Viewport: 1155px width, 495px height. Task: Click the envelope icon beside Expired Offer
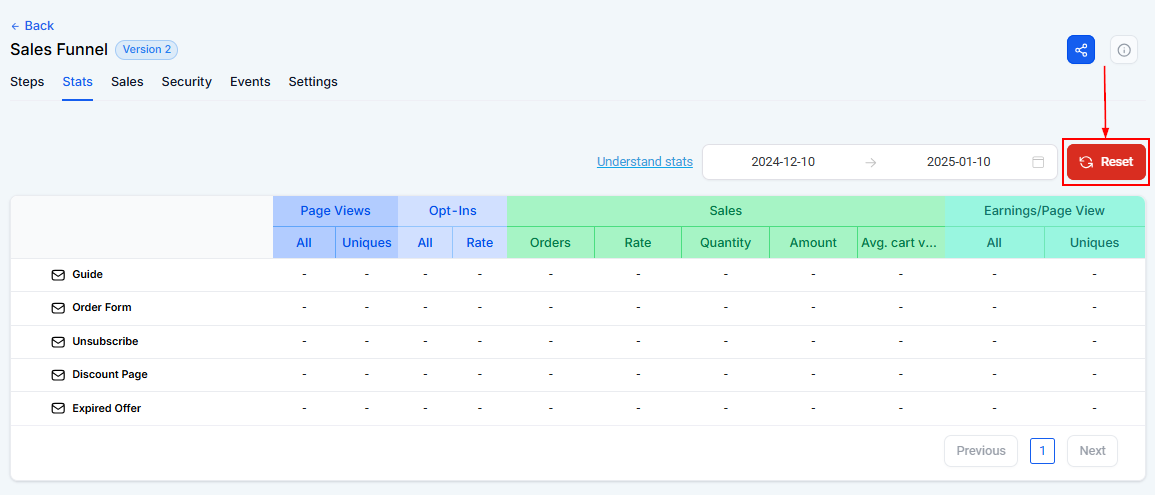tap(58, 408)
